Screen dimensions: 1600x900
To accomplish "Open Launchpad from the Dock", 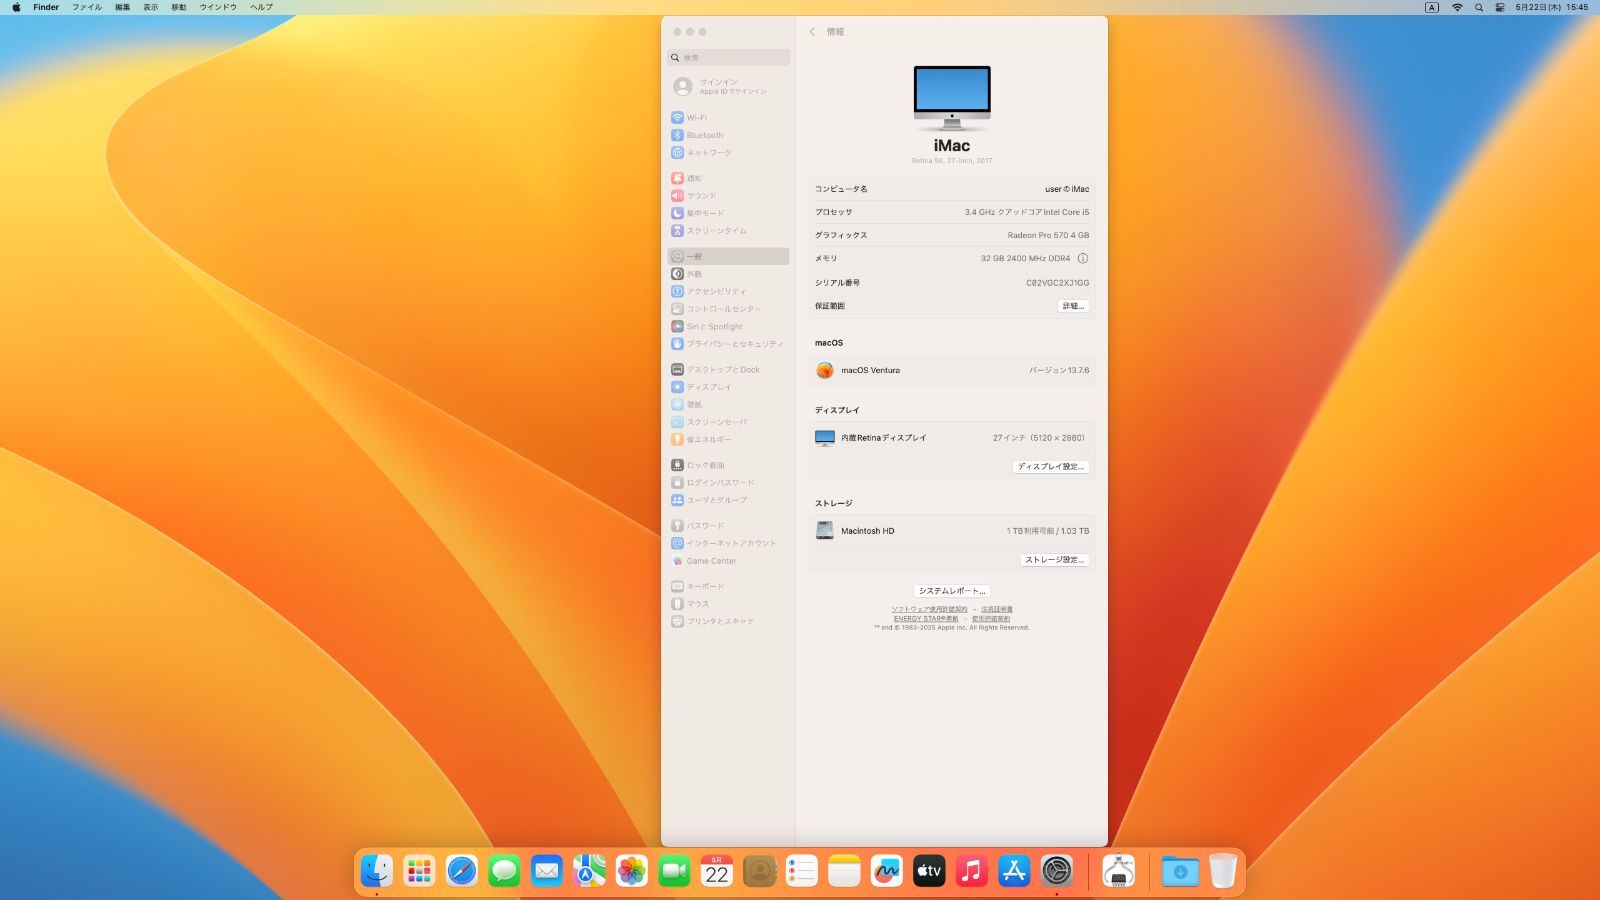I will point(419,871).
